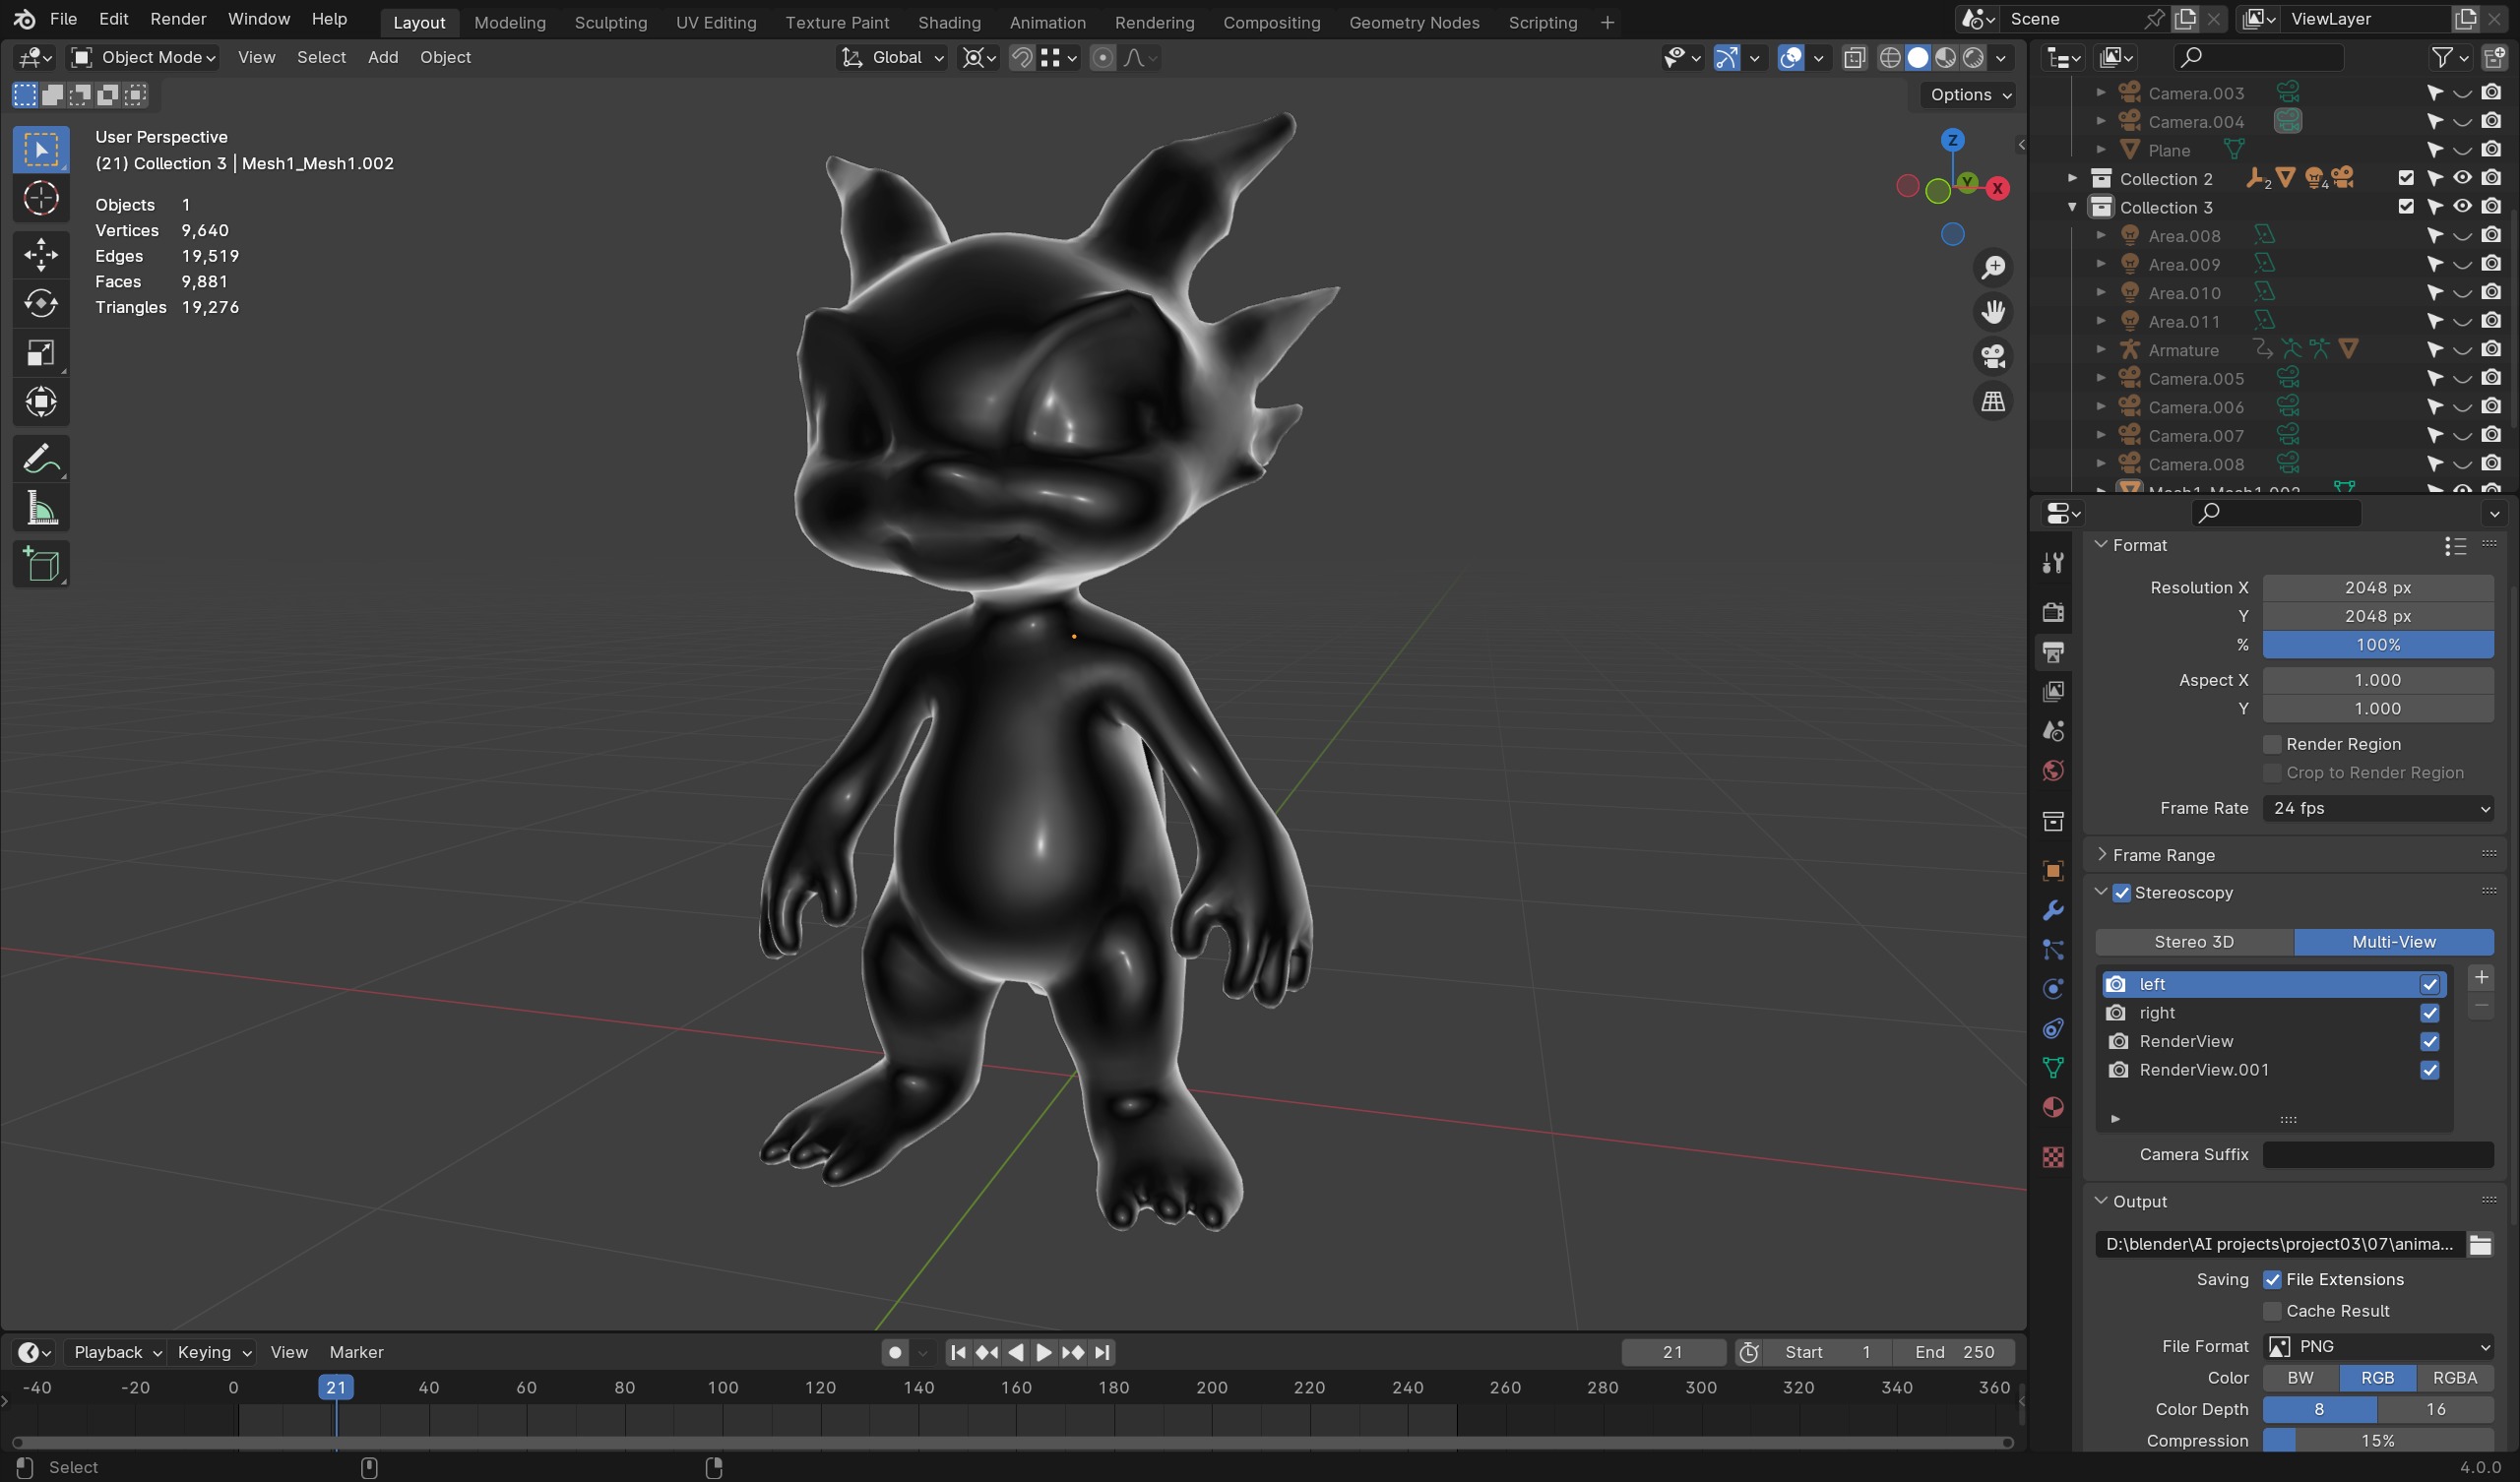Click the zoom viewport gizmo icon

(x=1993, y=267)
